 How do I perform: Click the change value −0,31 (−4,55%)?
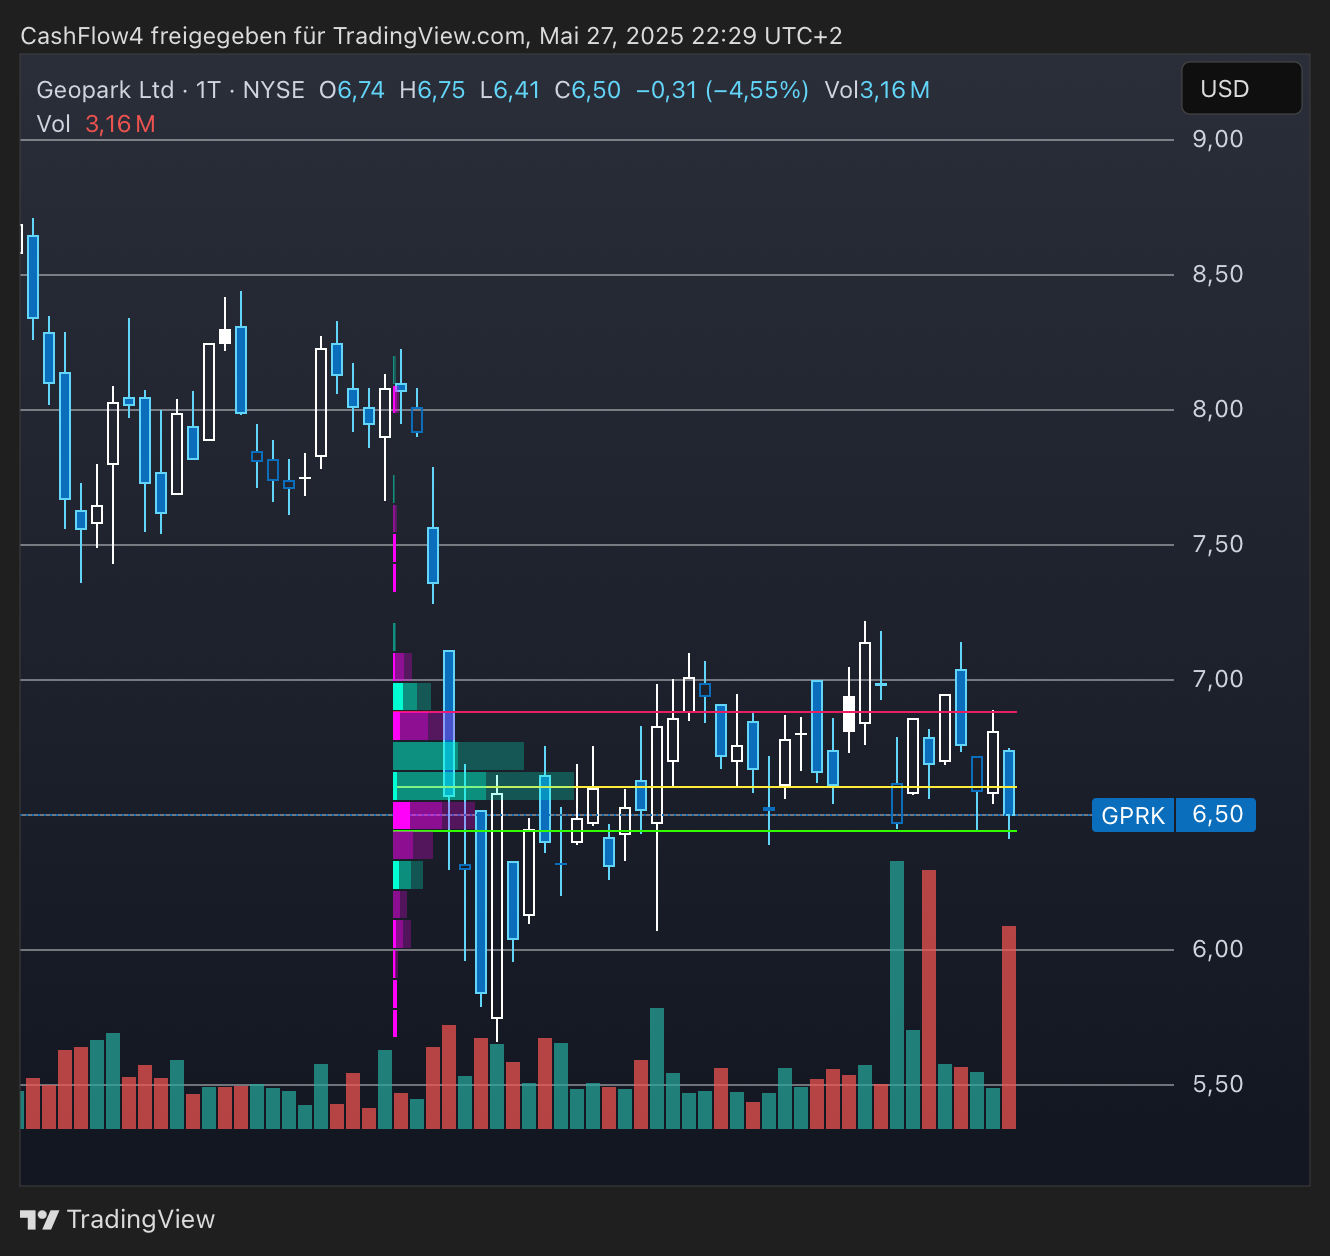(722, 90)
